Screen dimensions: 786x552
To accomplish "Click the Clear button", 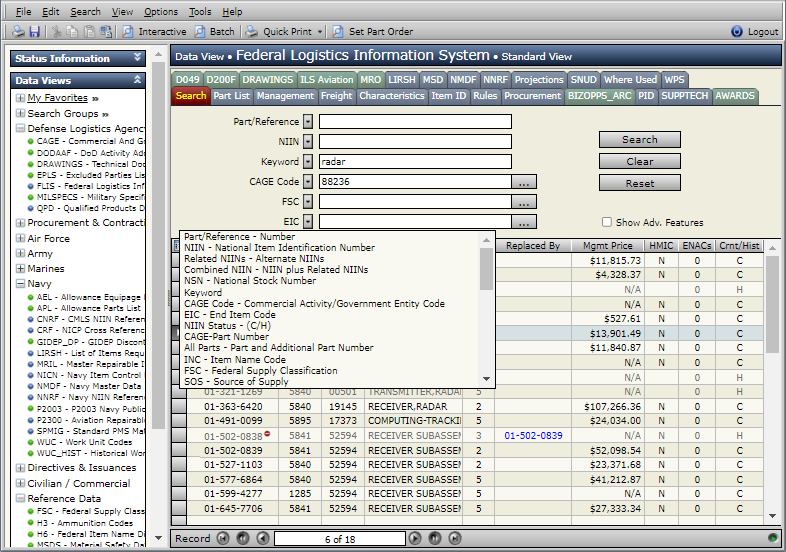I will pyautogui.click(x=640, y=161).
